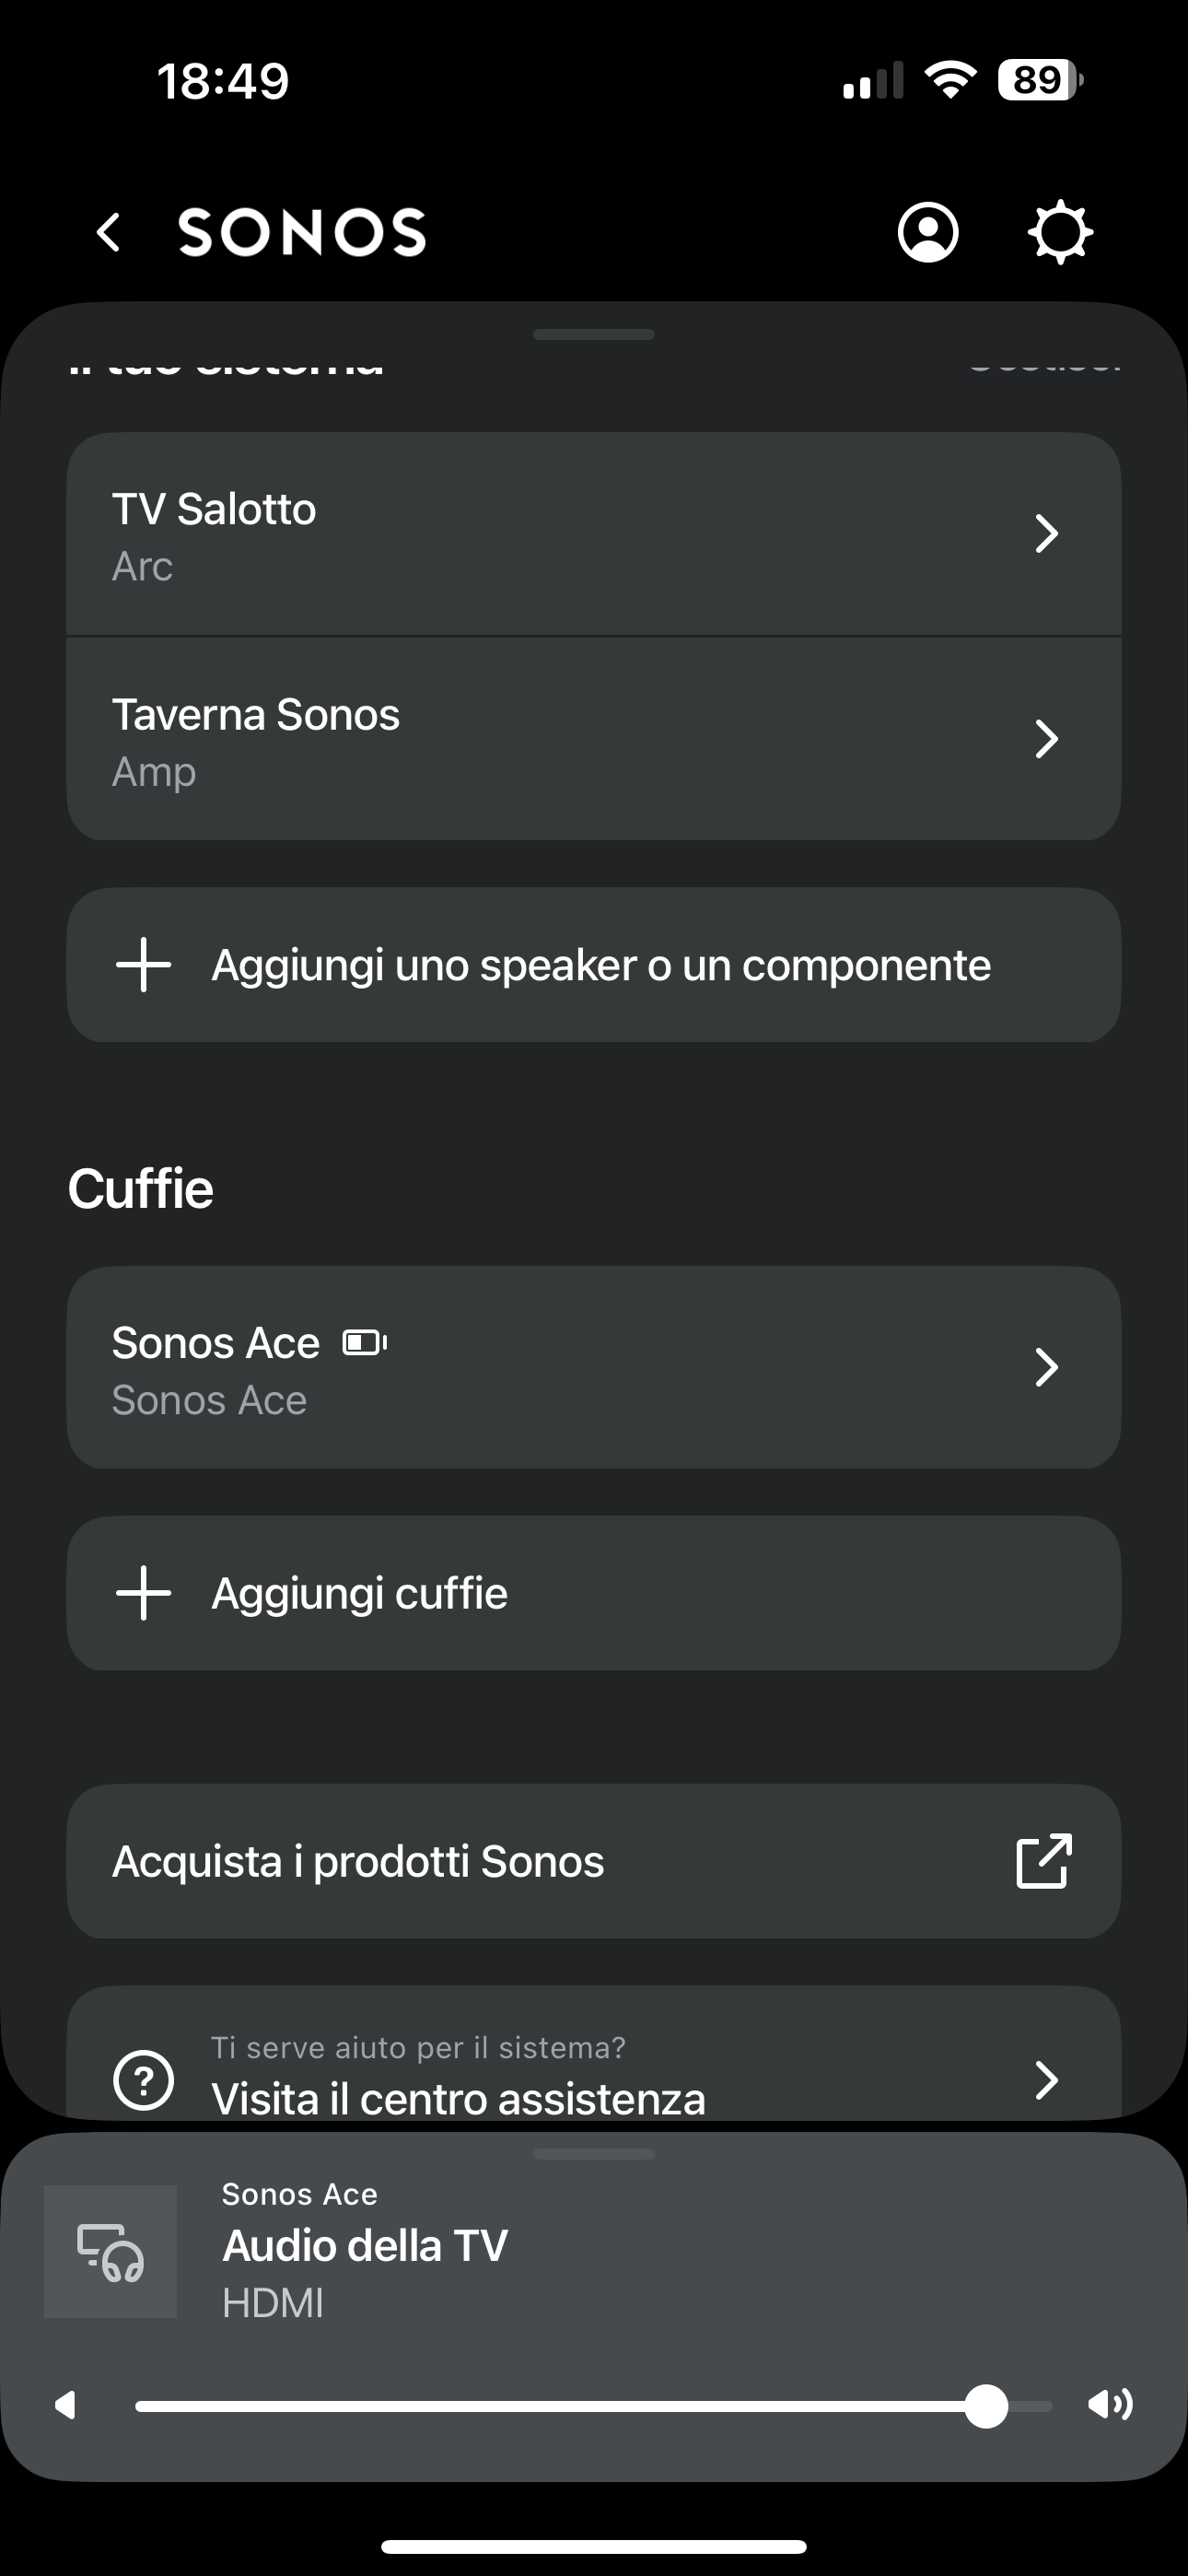Expand TV Salotto details via chevron
This screenshot has height=2576, width=1188.
coord(1046,534)
